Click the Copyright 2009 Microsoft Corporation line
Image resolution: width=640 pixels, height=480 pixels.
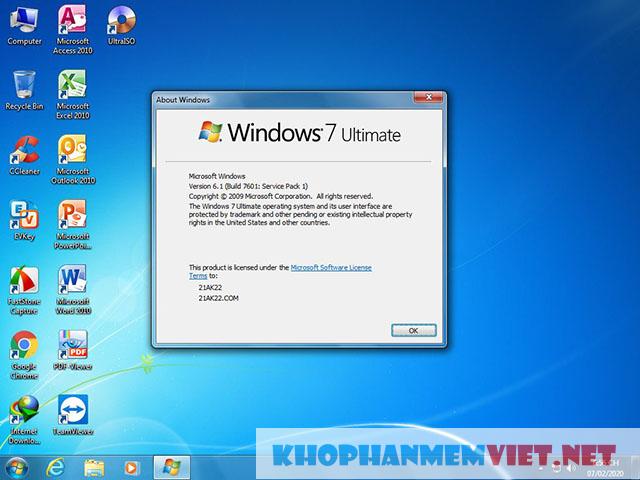(x=280, y=196)
